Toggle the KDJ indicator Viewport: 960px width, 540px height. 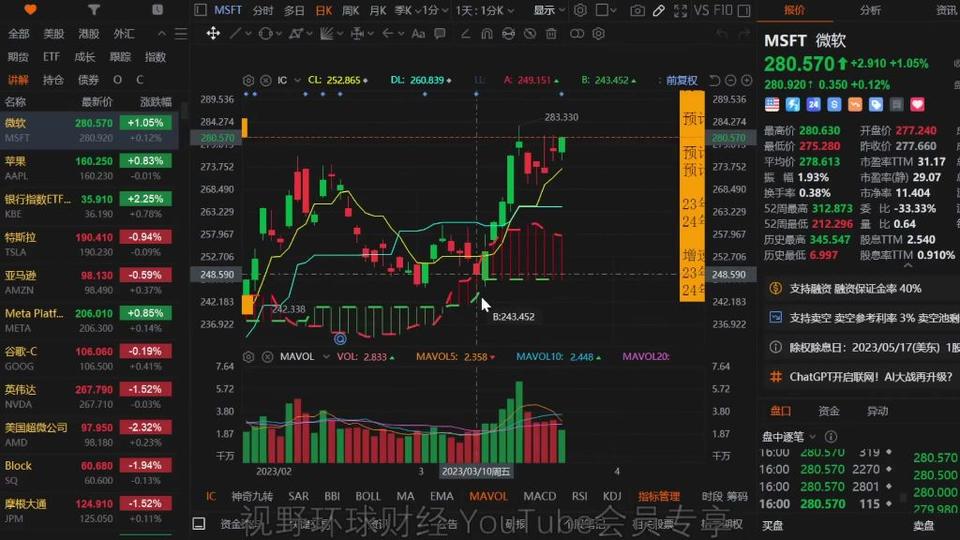coord(612,496)
